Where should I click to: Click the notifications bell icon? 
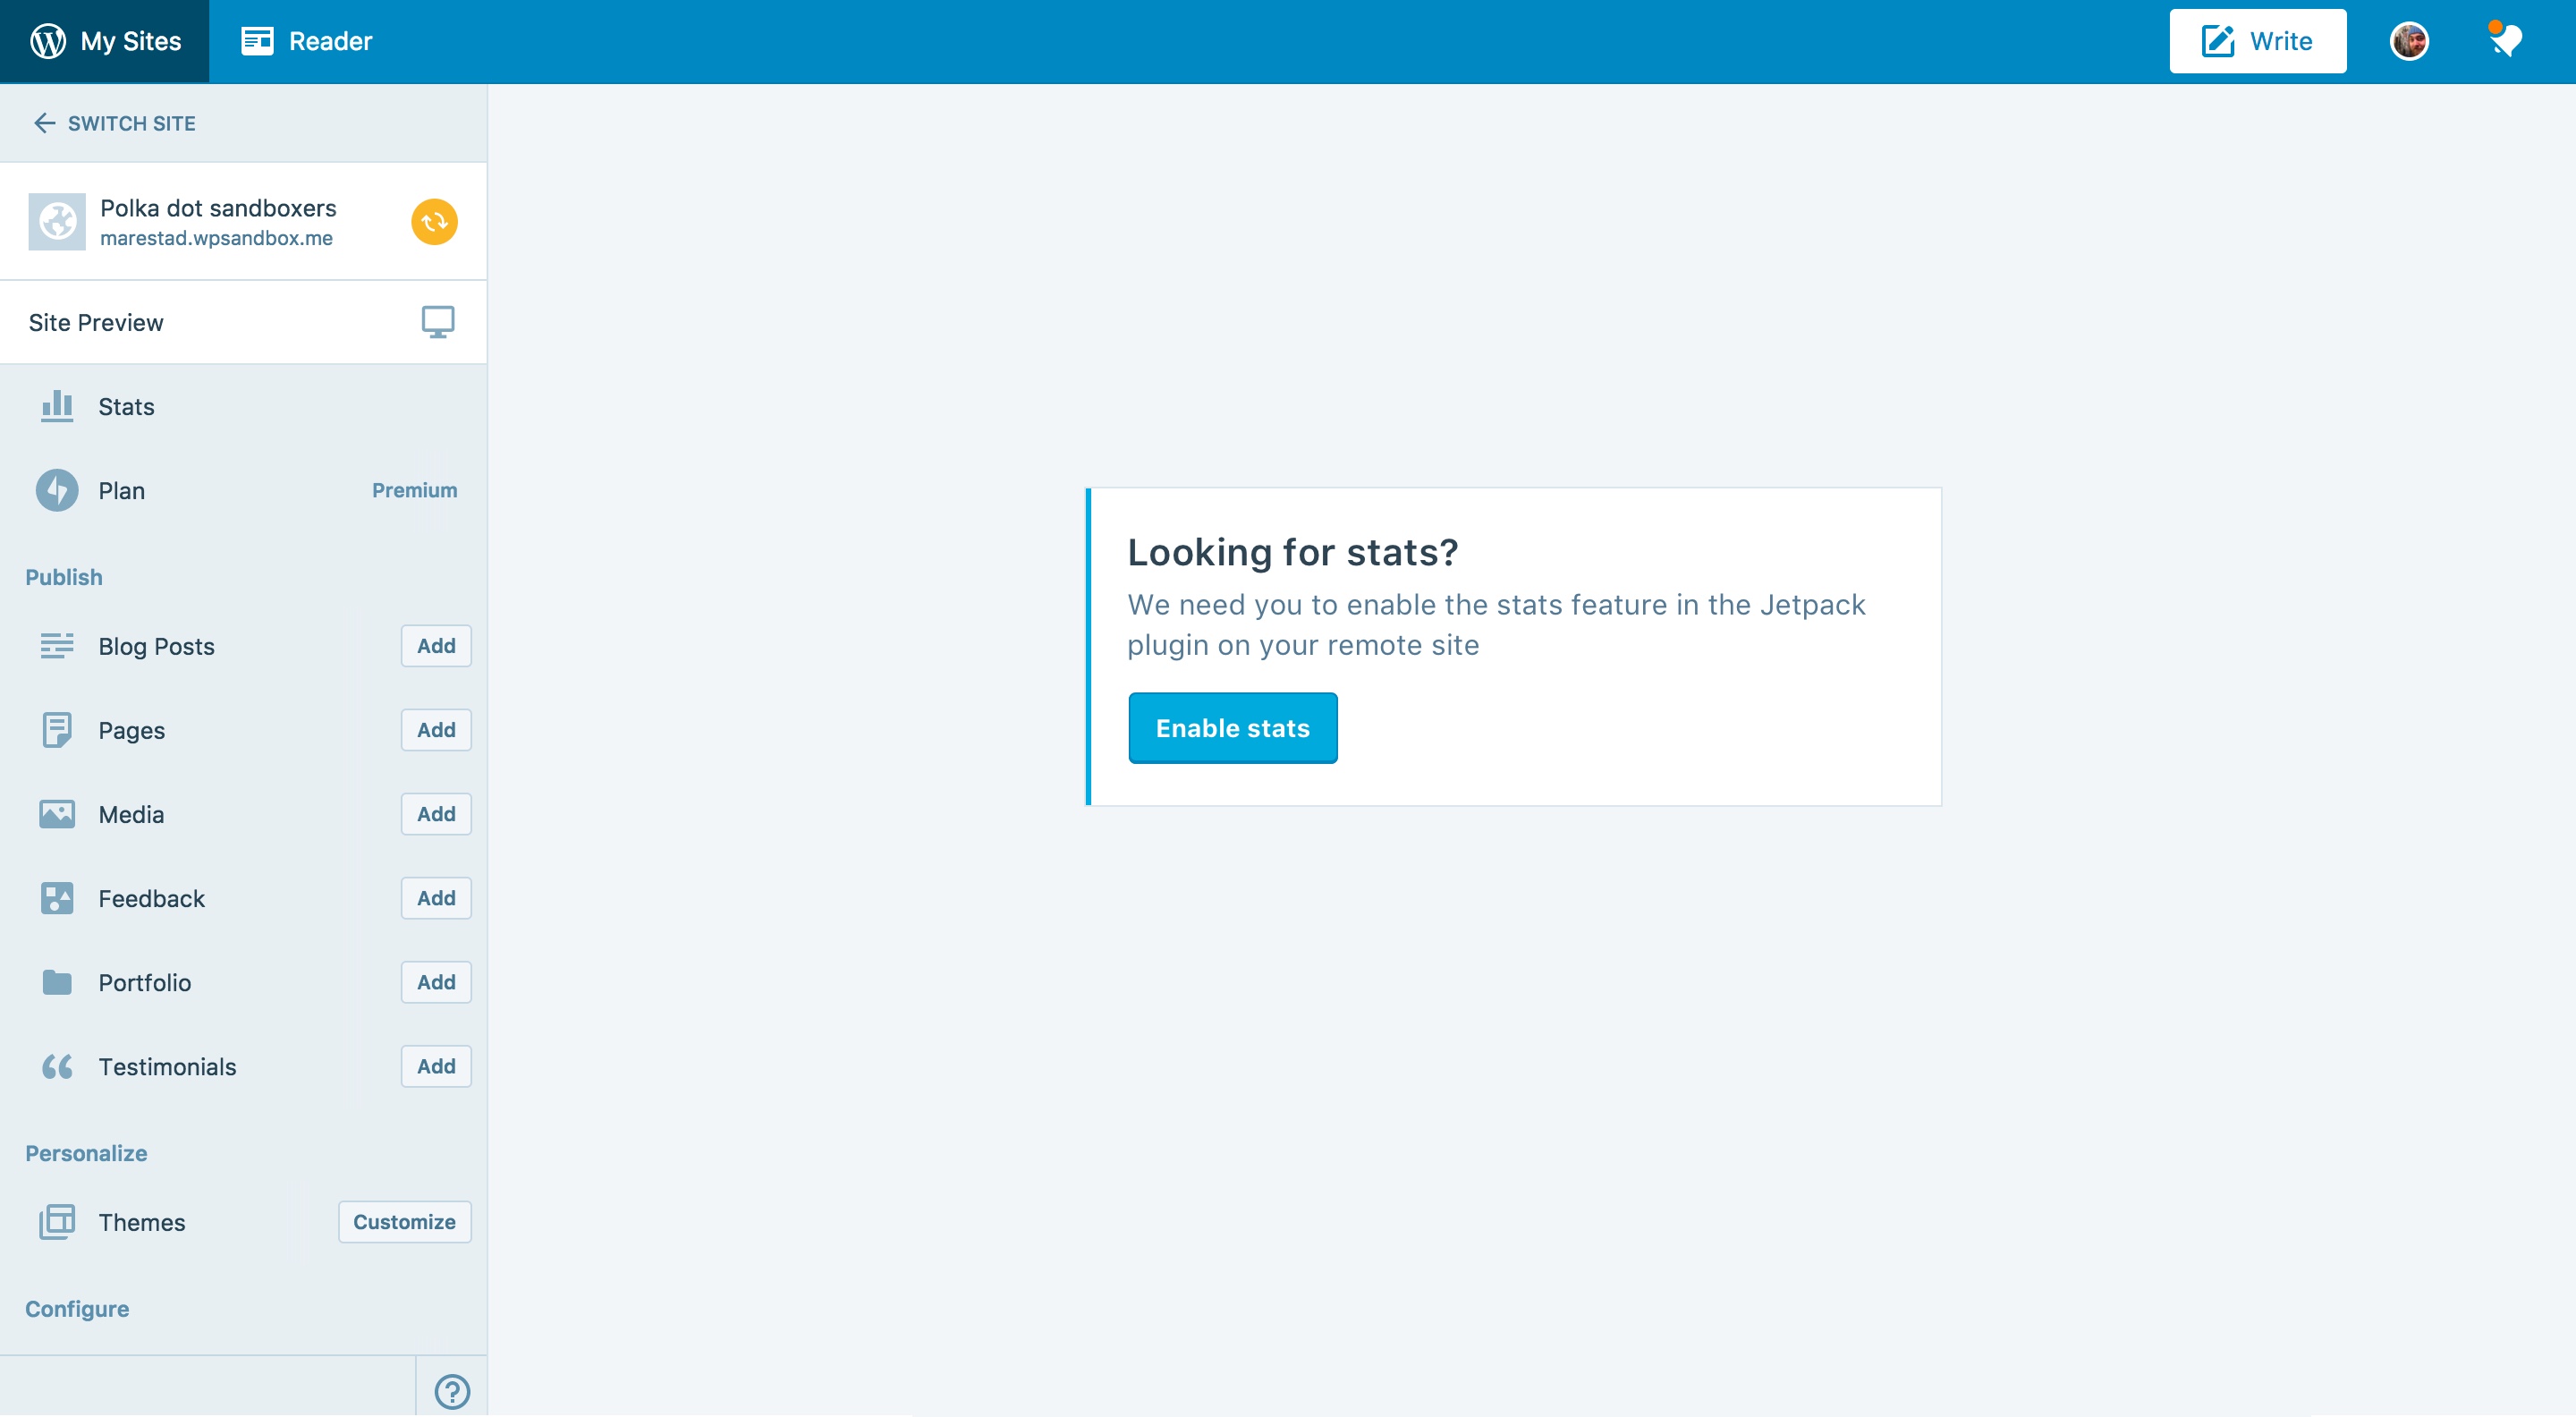[x=2505, y=41]
